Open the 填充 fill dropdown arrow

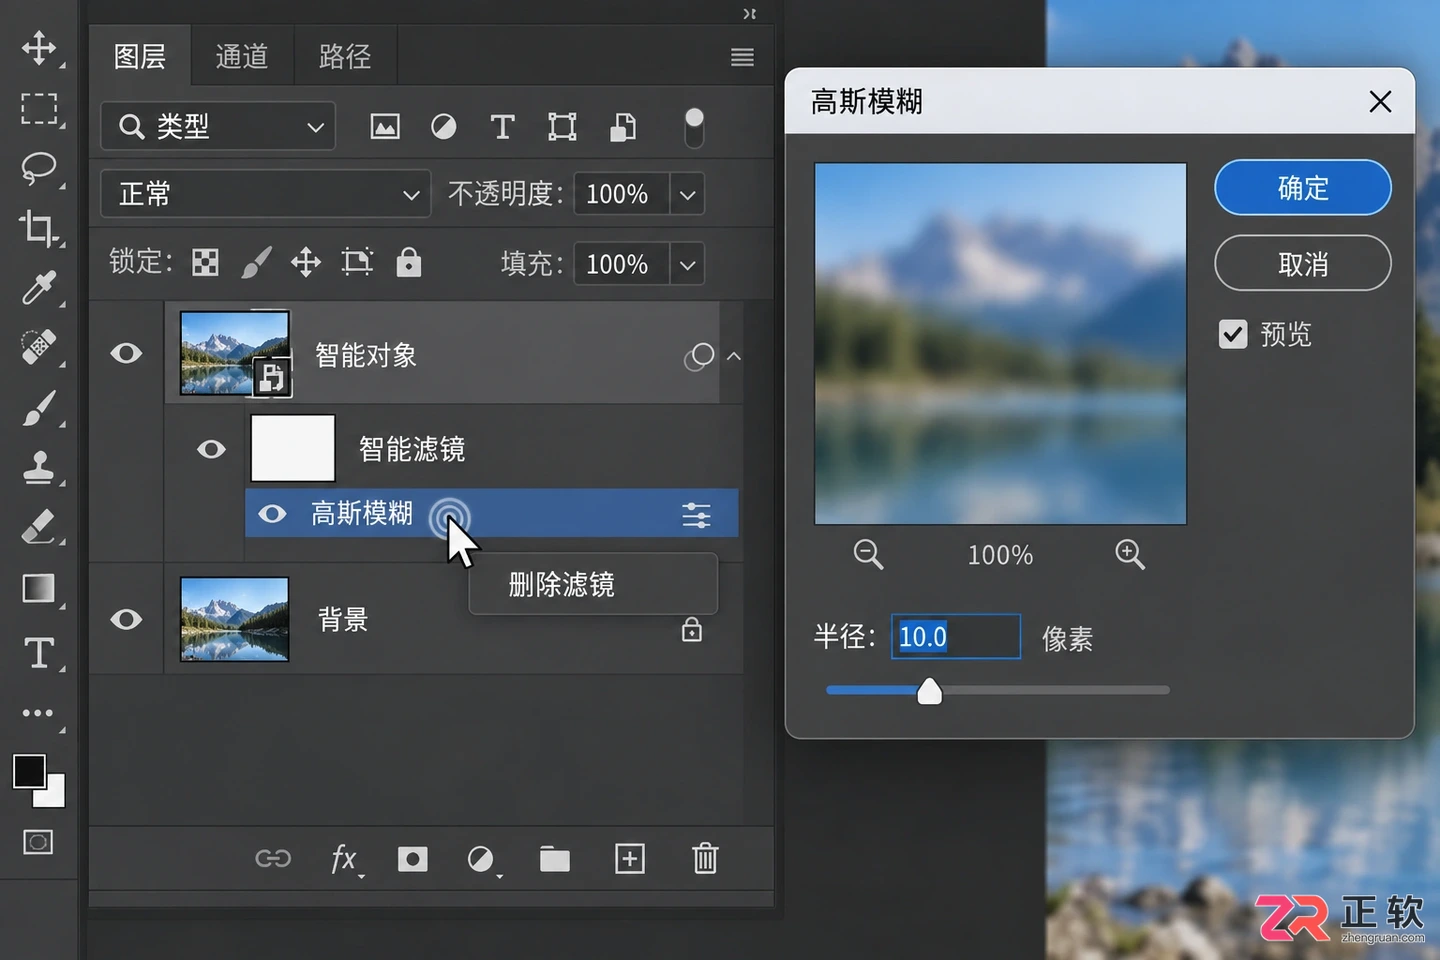point(687,264)
